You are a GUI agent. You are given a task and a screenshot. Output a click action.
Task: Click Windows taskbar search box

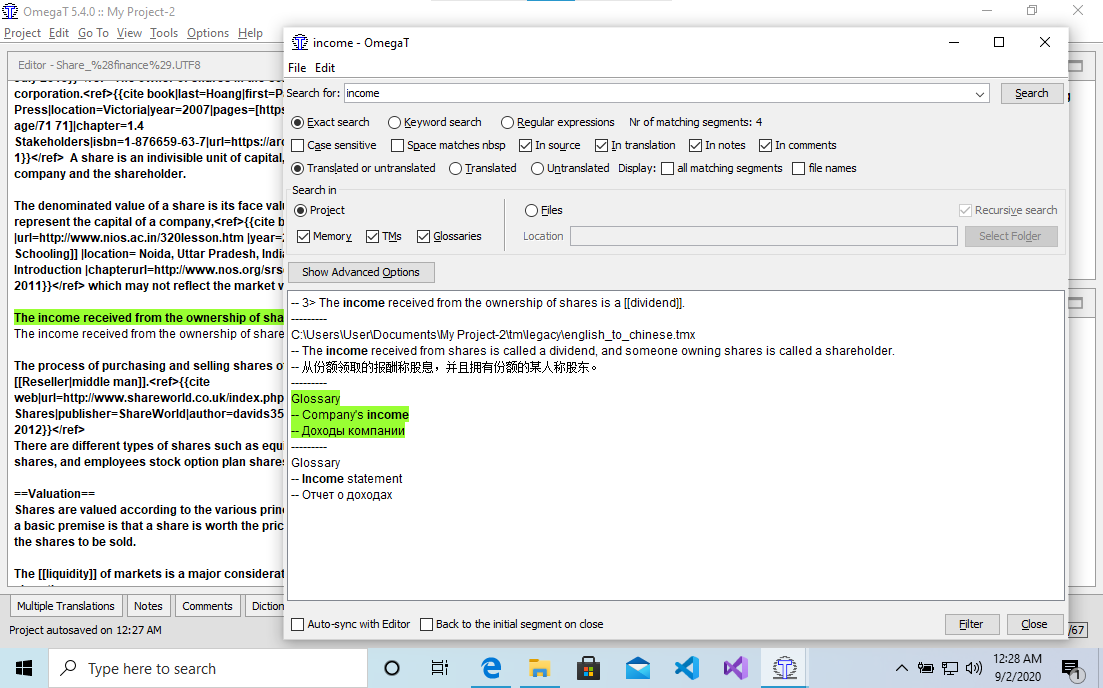pos(208,668)
